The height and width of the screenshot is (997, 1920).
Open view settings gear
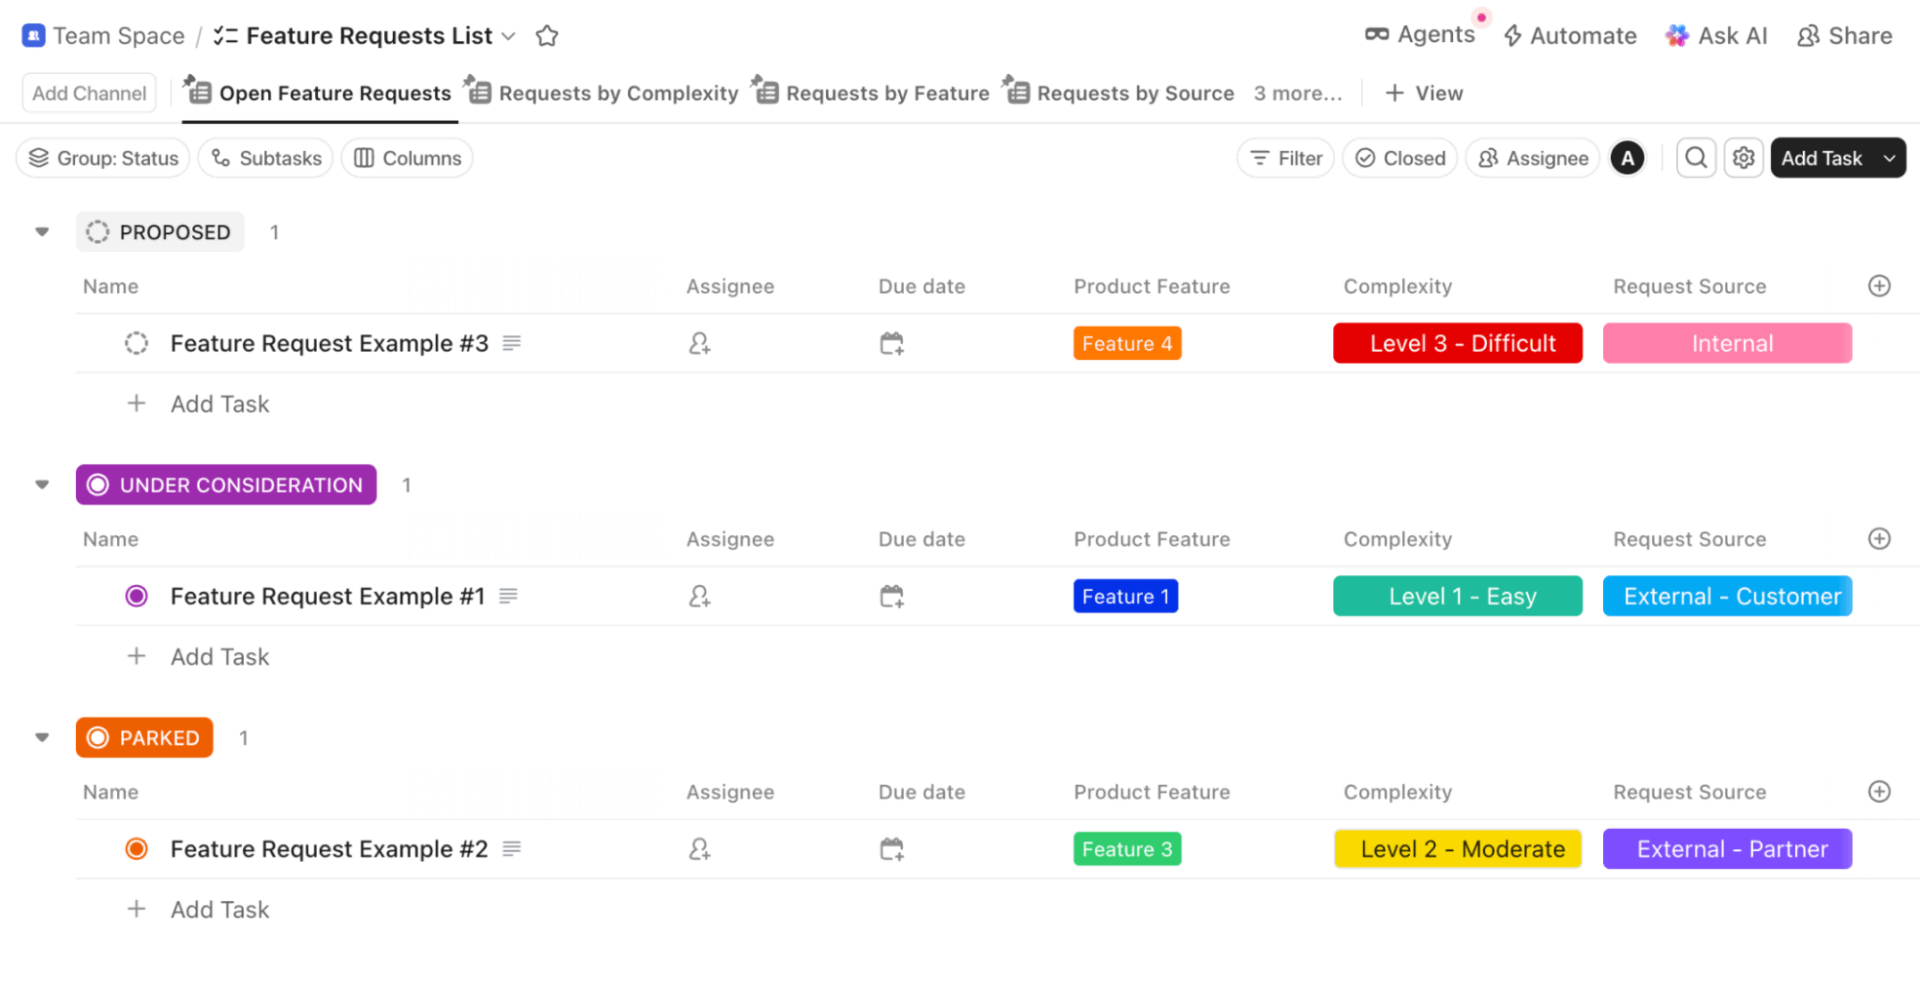point(1743,157)
